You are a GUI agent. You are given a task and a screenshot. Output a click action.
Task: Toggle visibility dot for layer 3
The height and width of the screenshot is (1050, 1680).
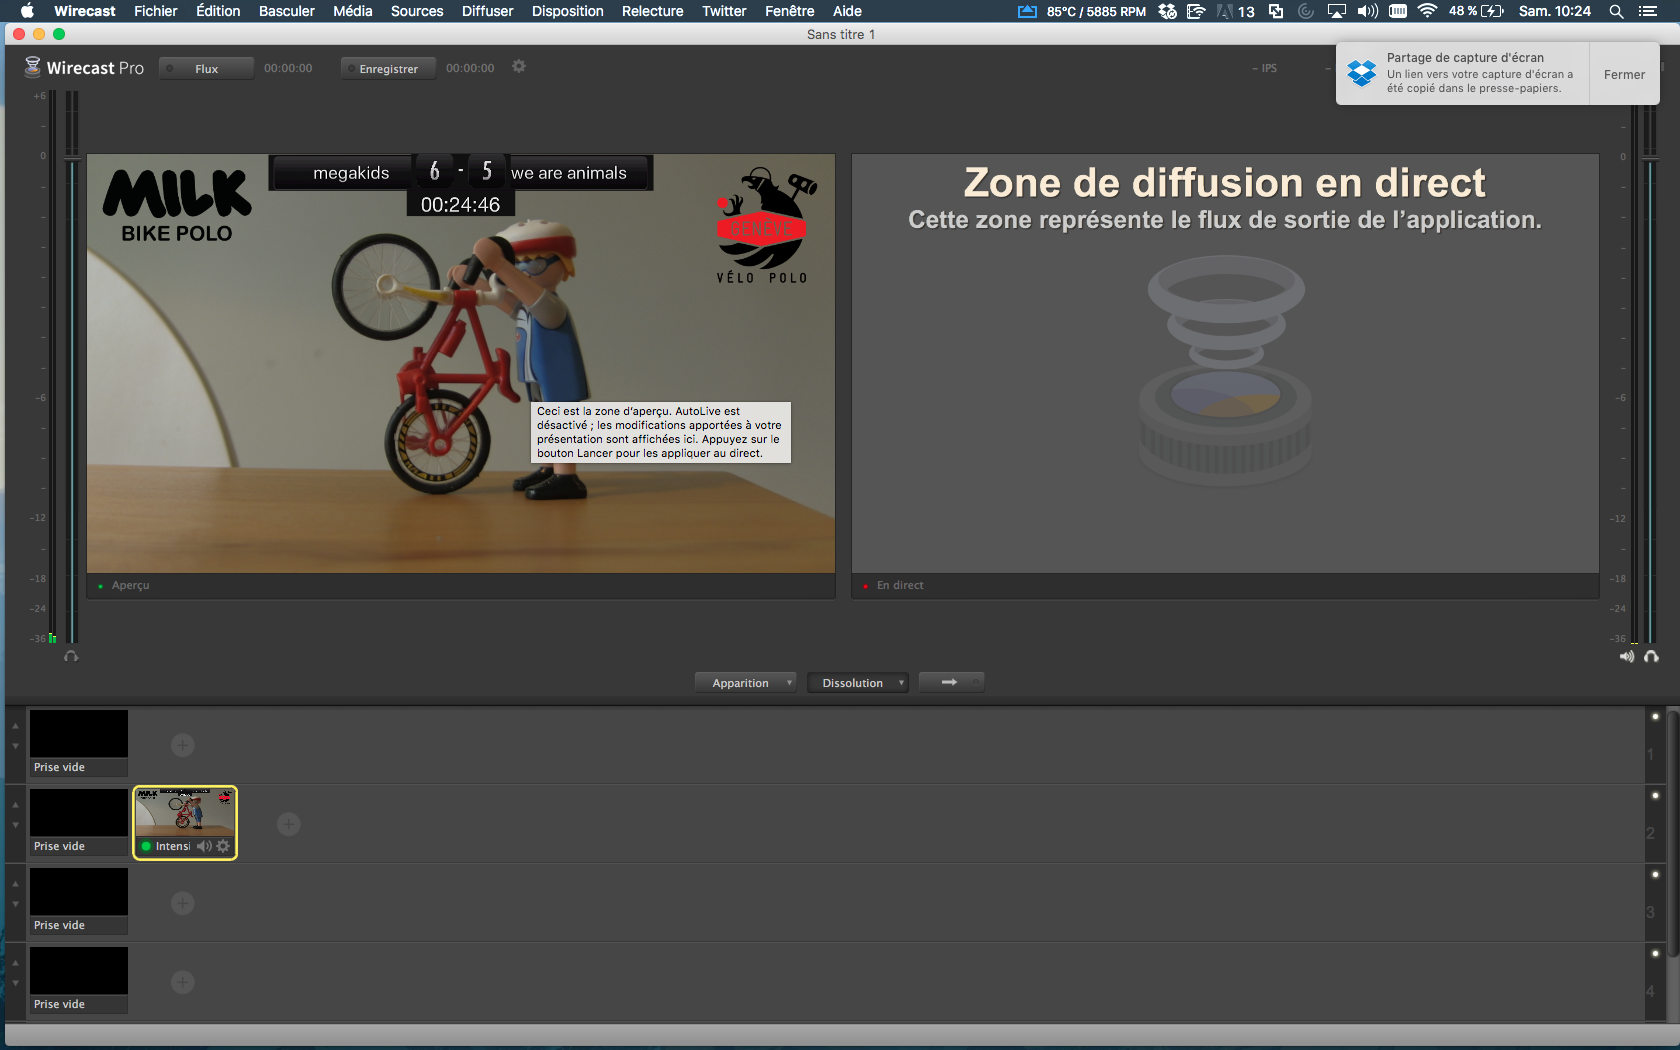[x=1655, y=875]
